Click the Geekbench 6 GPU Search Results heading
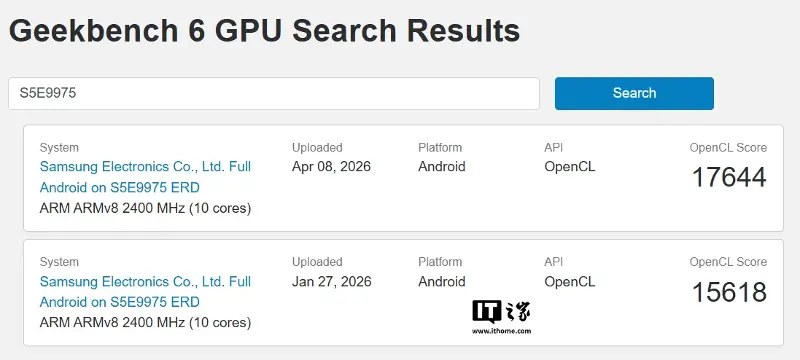The width and height of the screenshot is (800, 360). pos(264,31)
